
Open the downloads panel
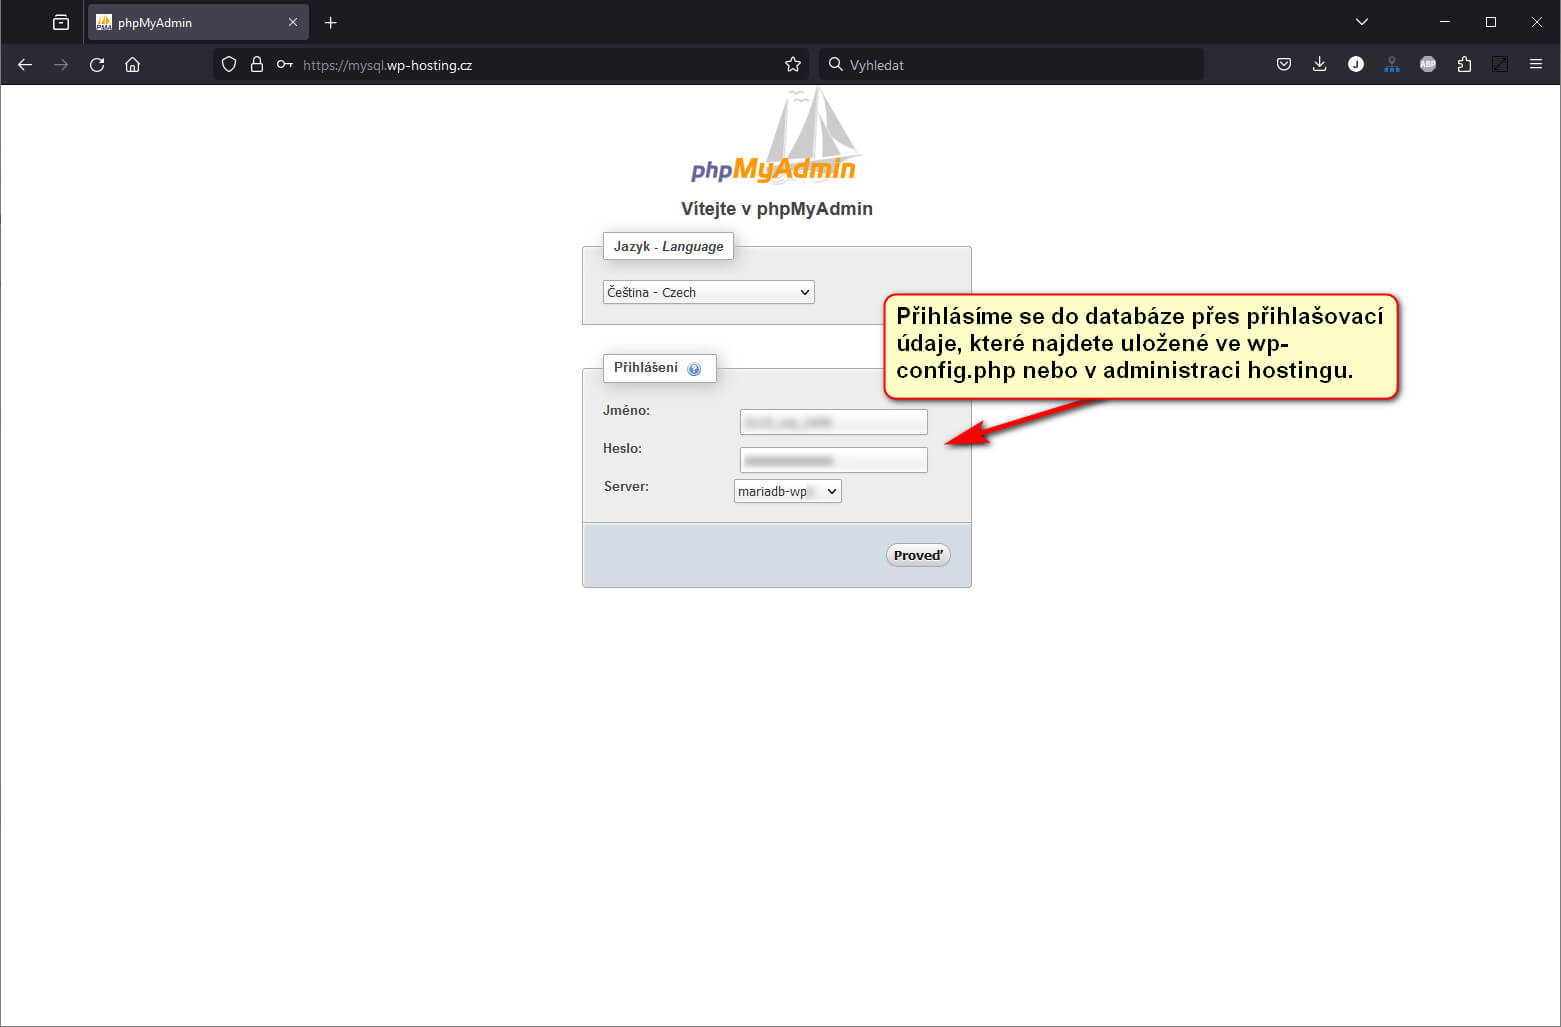pyautogui.click(x=1320, y=65)
